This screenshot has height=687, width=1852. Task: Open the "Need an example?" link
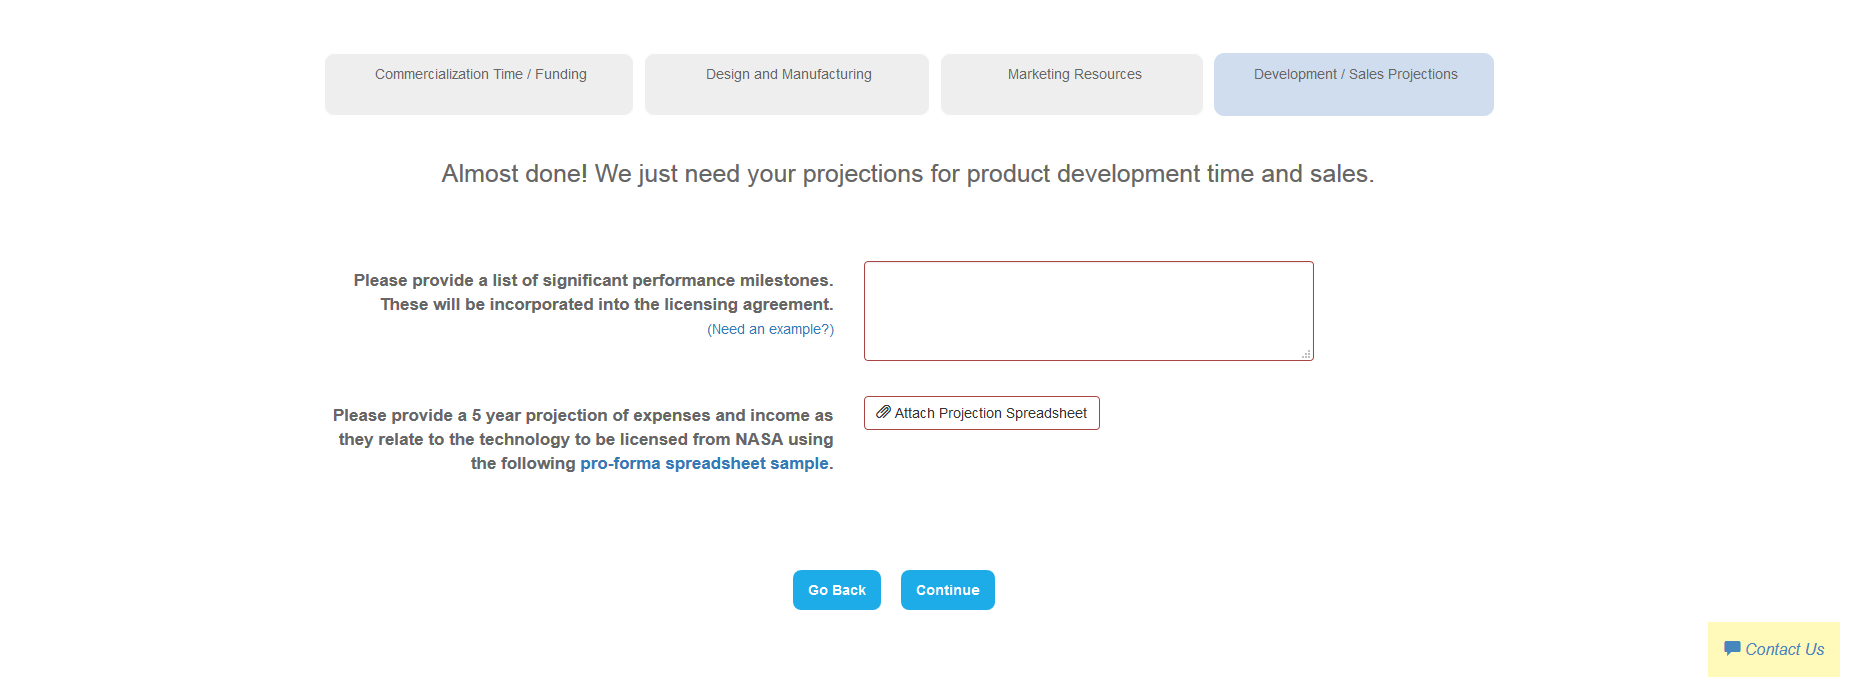(770, 329)
